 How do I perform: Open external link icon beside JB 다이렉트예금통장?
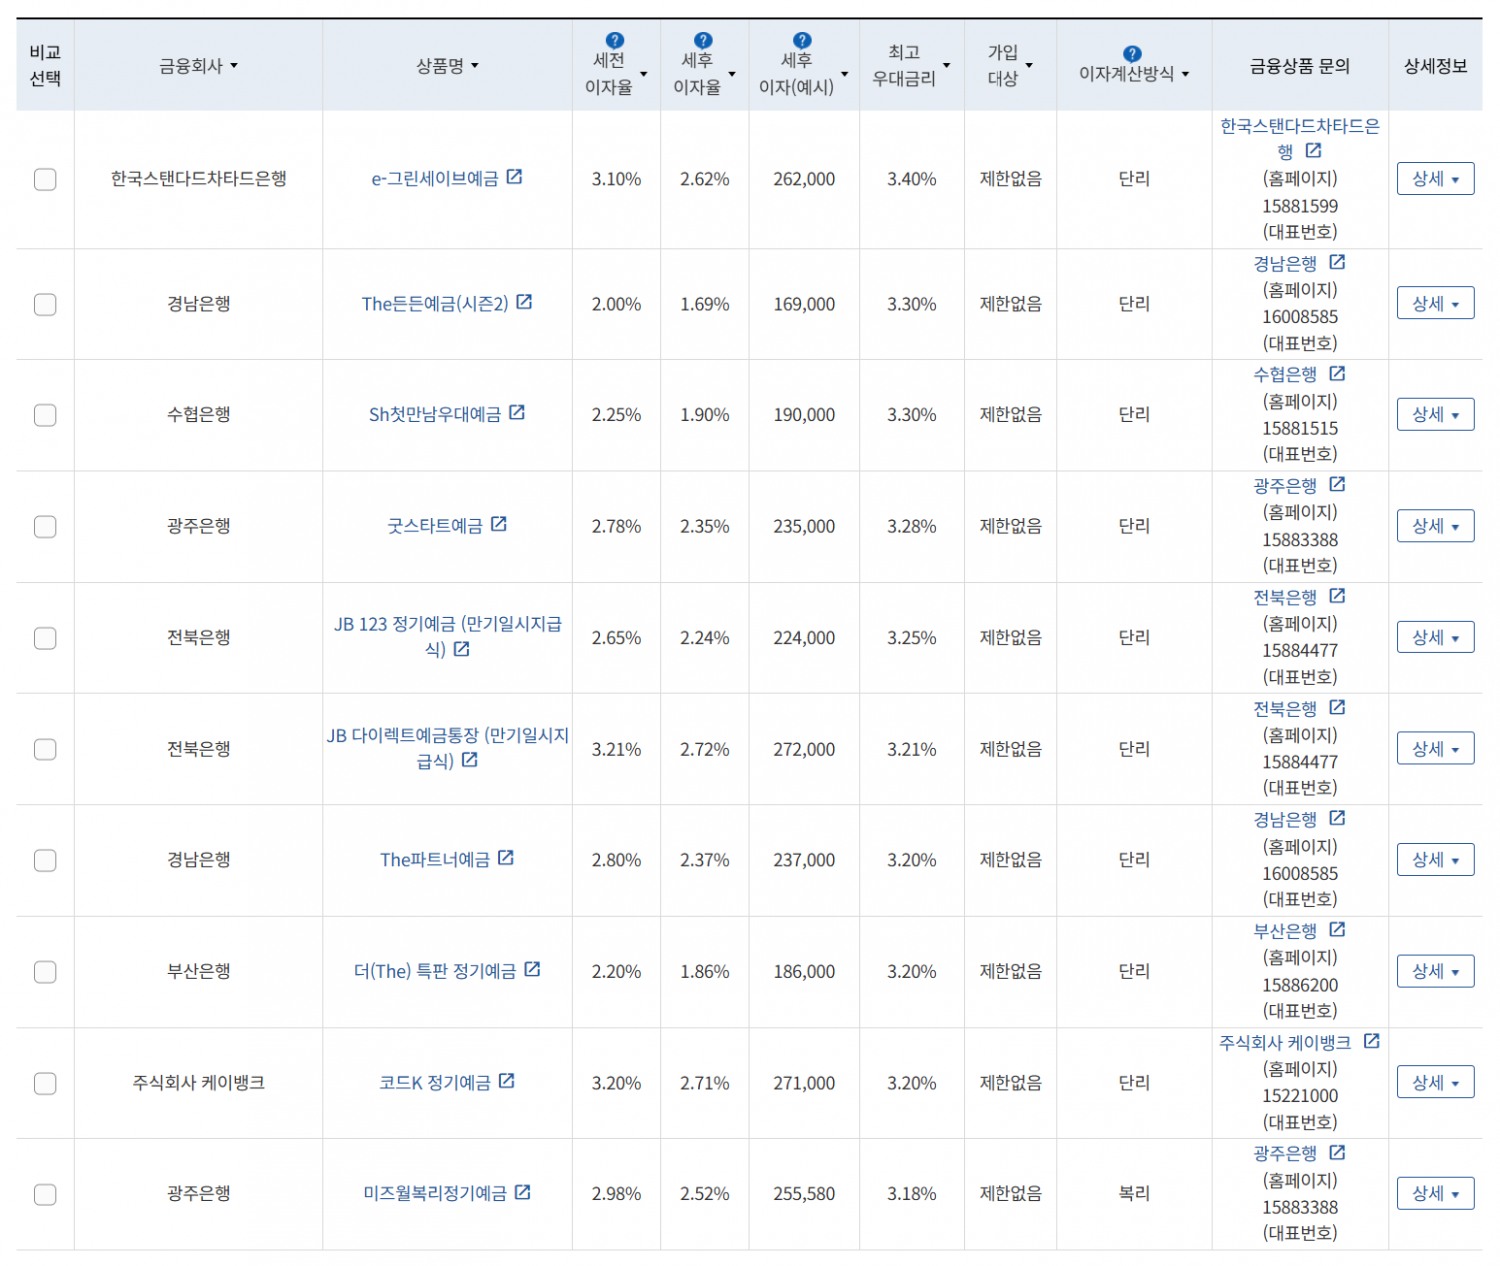(x=470, y=760)
